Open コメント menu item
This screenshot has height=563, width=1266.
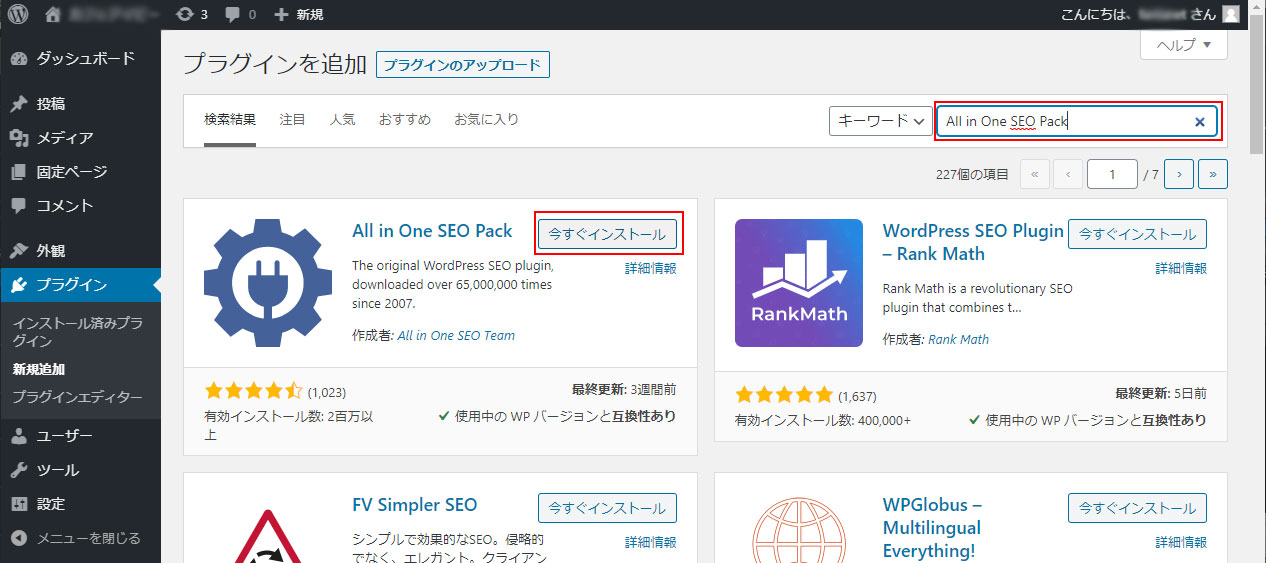80,206
